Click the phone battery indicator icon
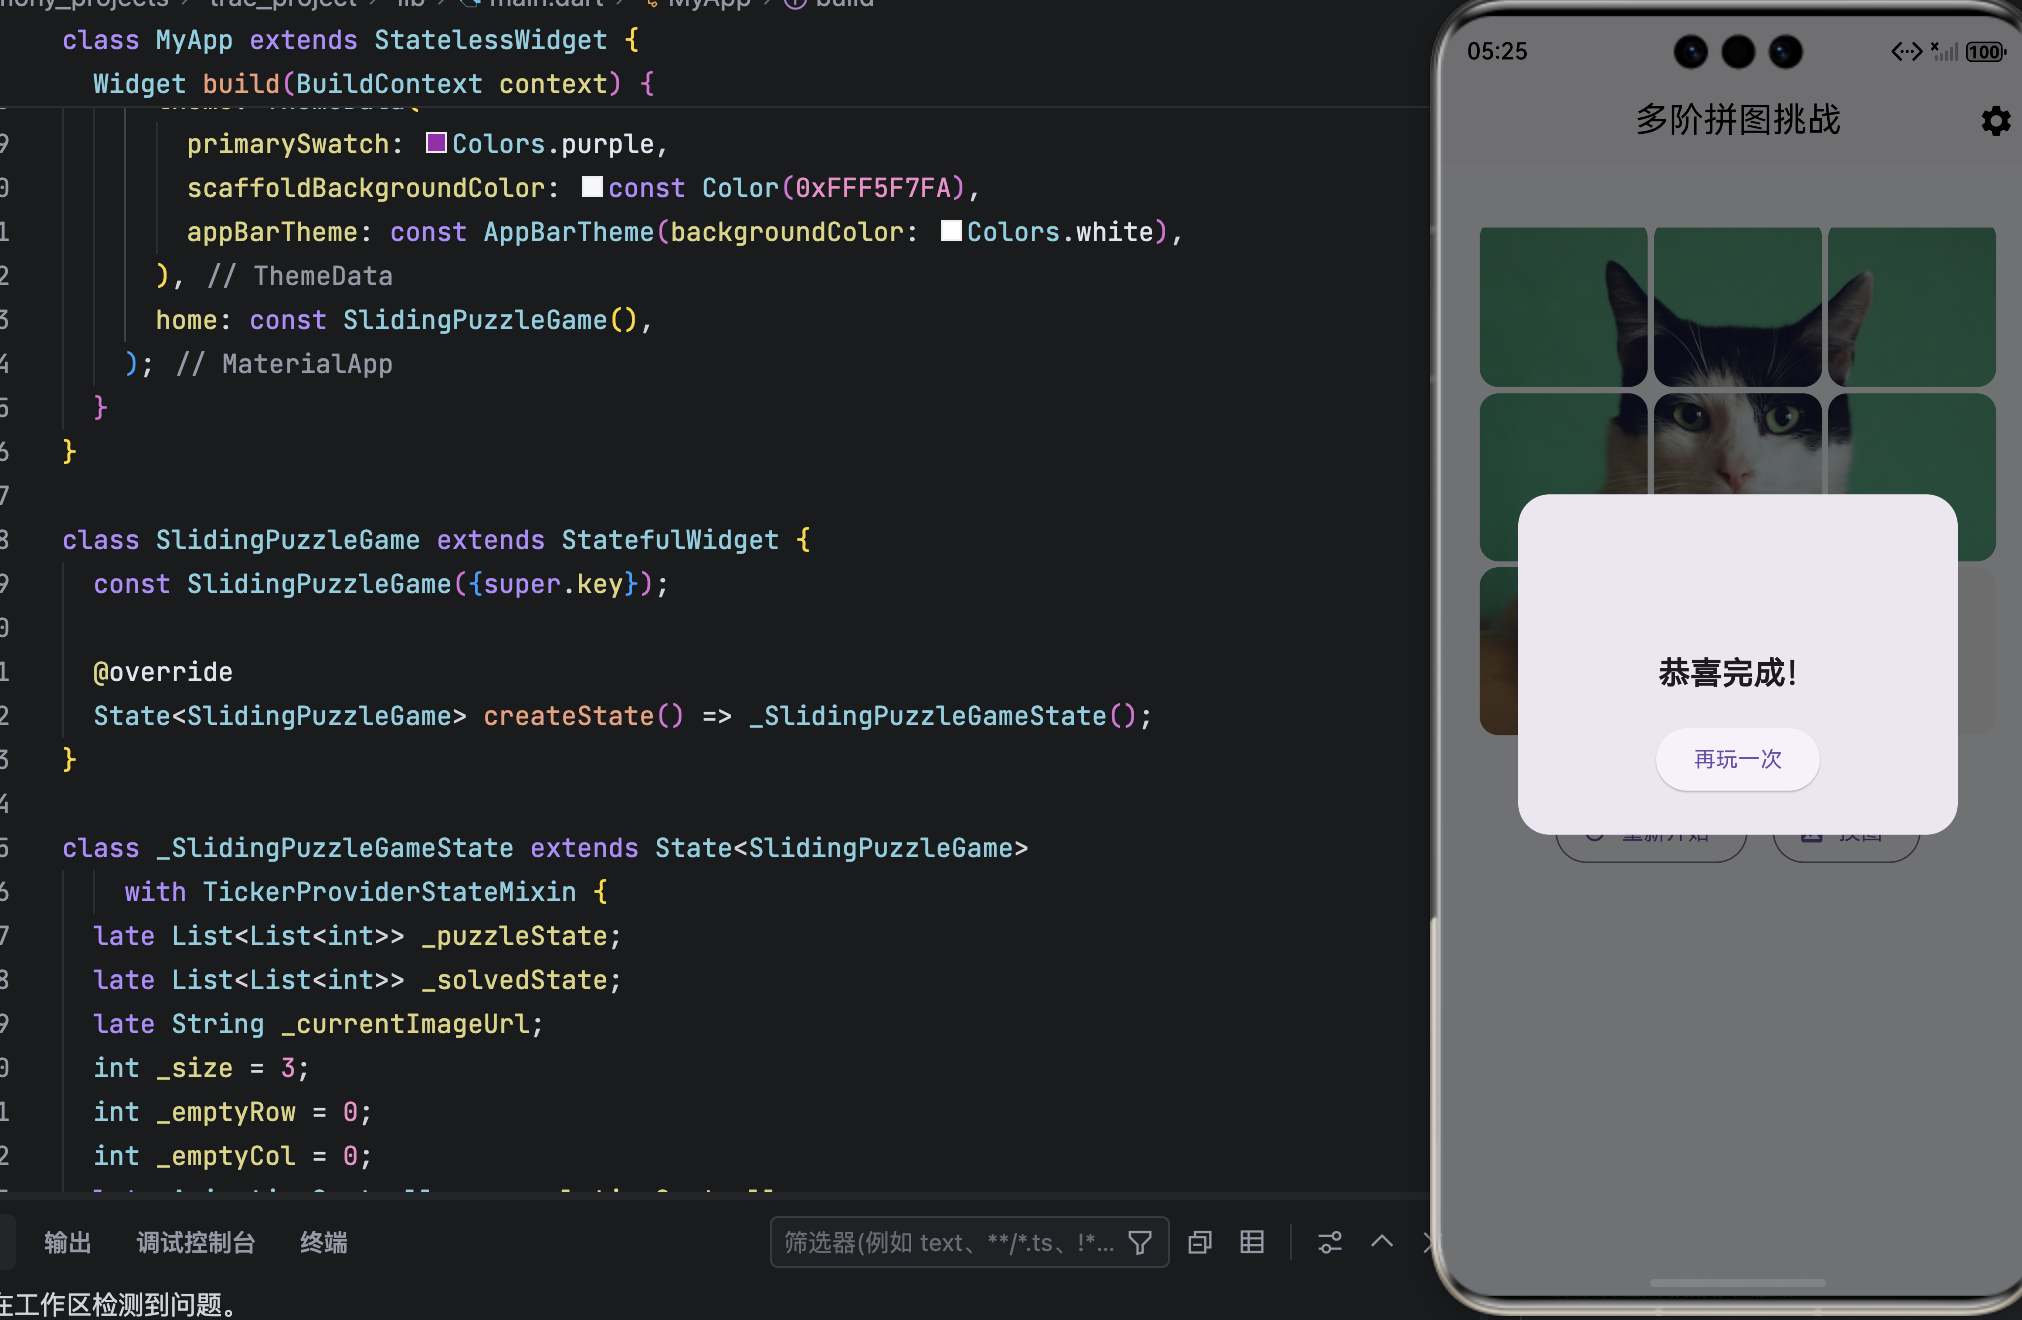Viewport: 2022px width, 1320px height. [1985, 52]
